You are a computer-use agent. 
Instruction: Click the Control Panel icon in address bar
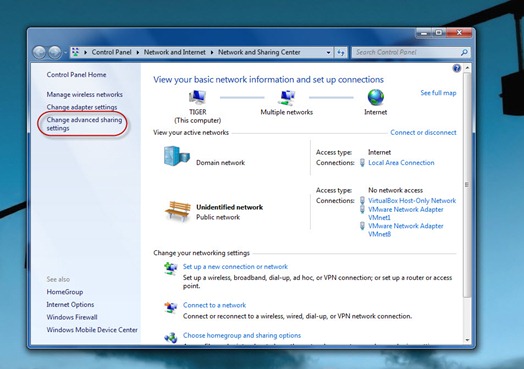76,52
